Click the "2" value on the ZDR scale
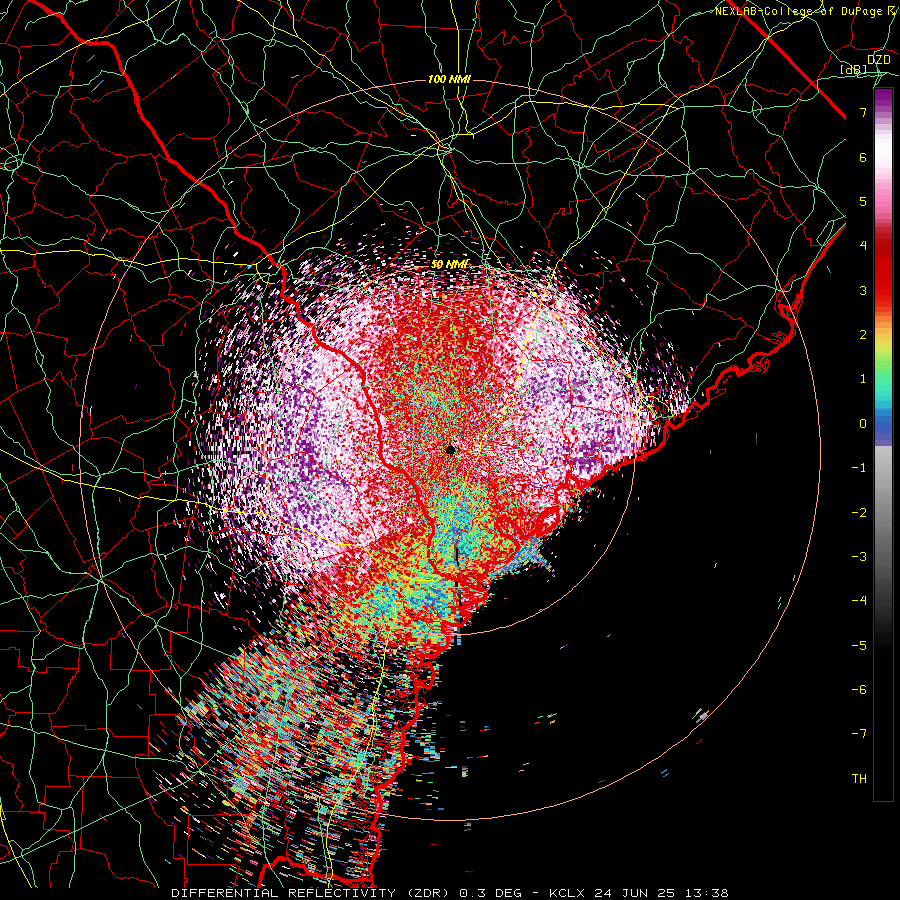 click(863, 334)
